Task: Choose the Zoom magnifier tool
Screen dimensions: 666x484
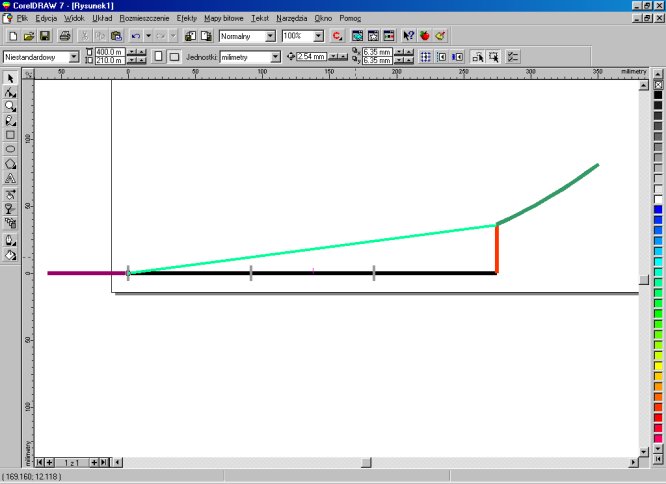Action: pos(10,106)
